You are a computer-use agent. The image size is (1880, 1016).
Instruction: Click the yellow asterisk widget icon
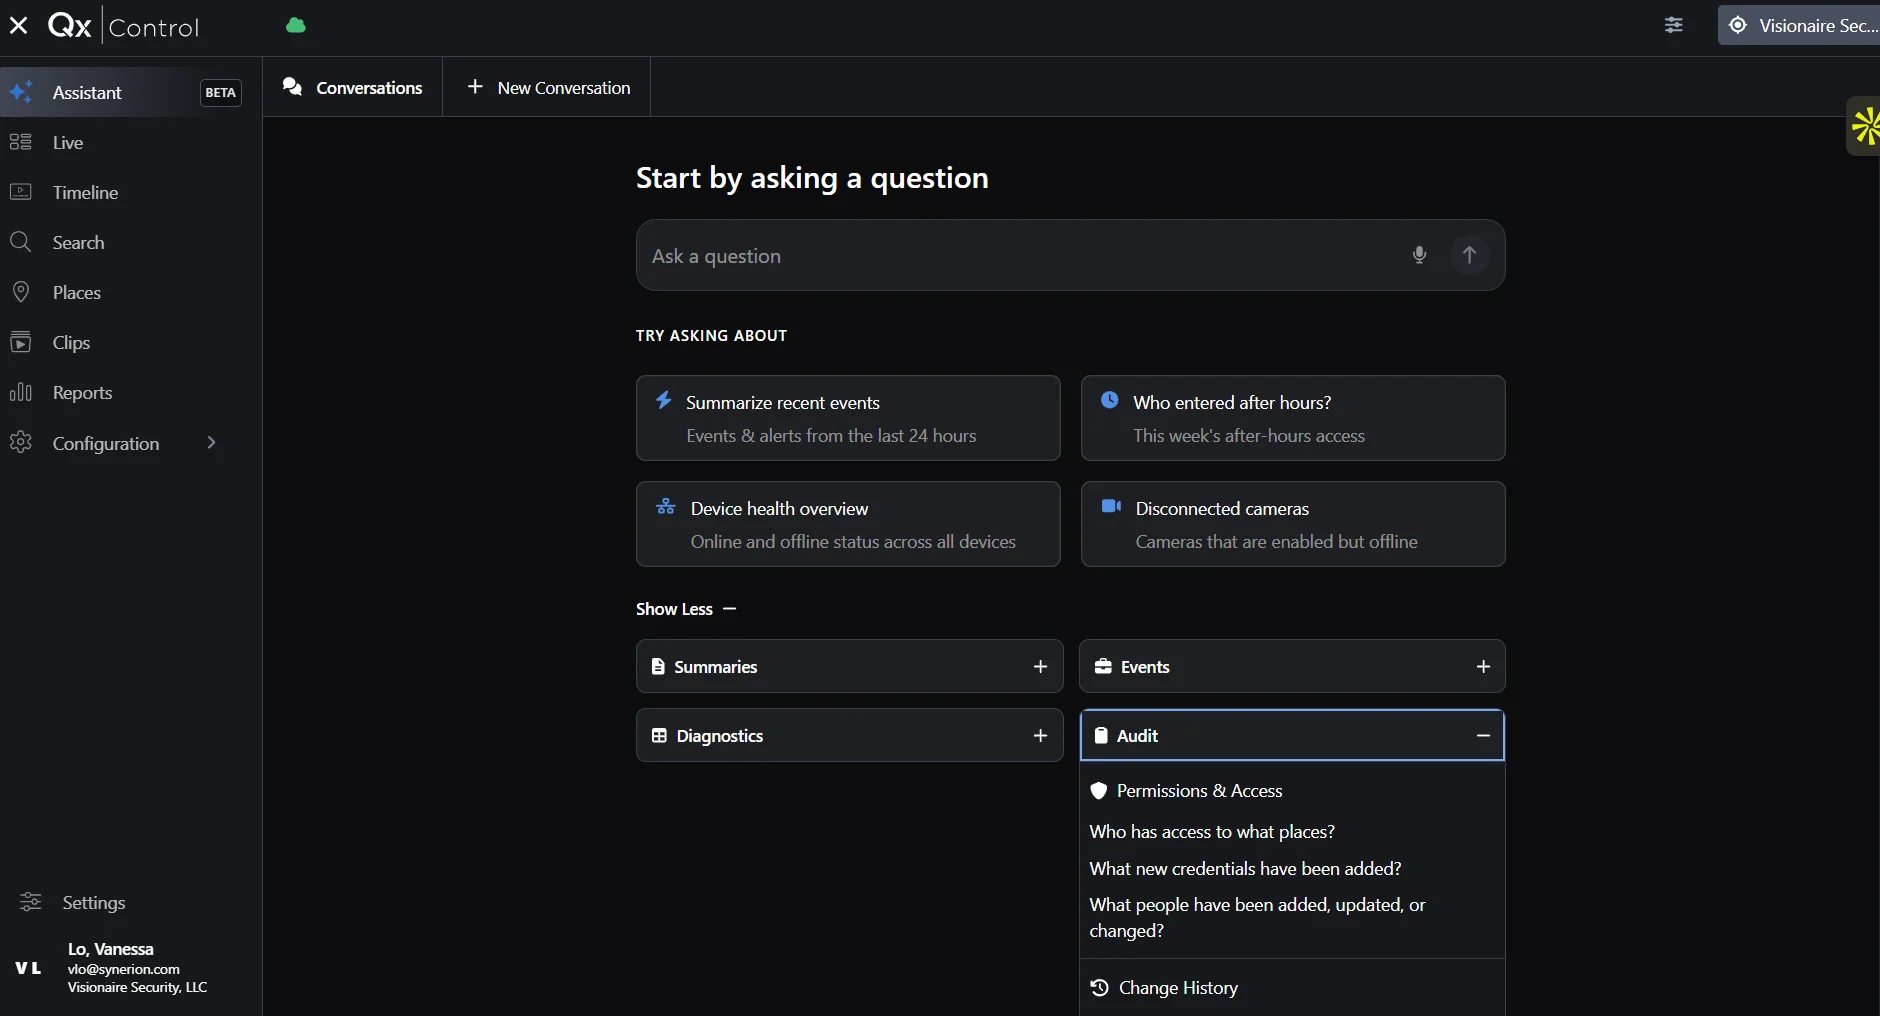pos(1865,126)
